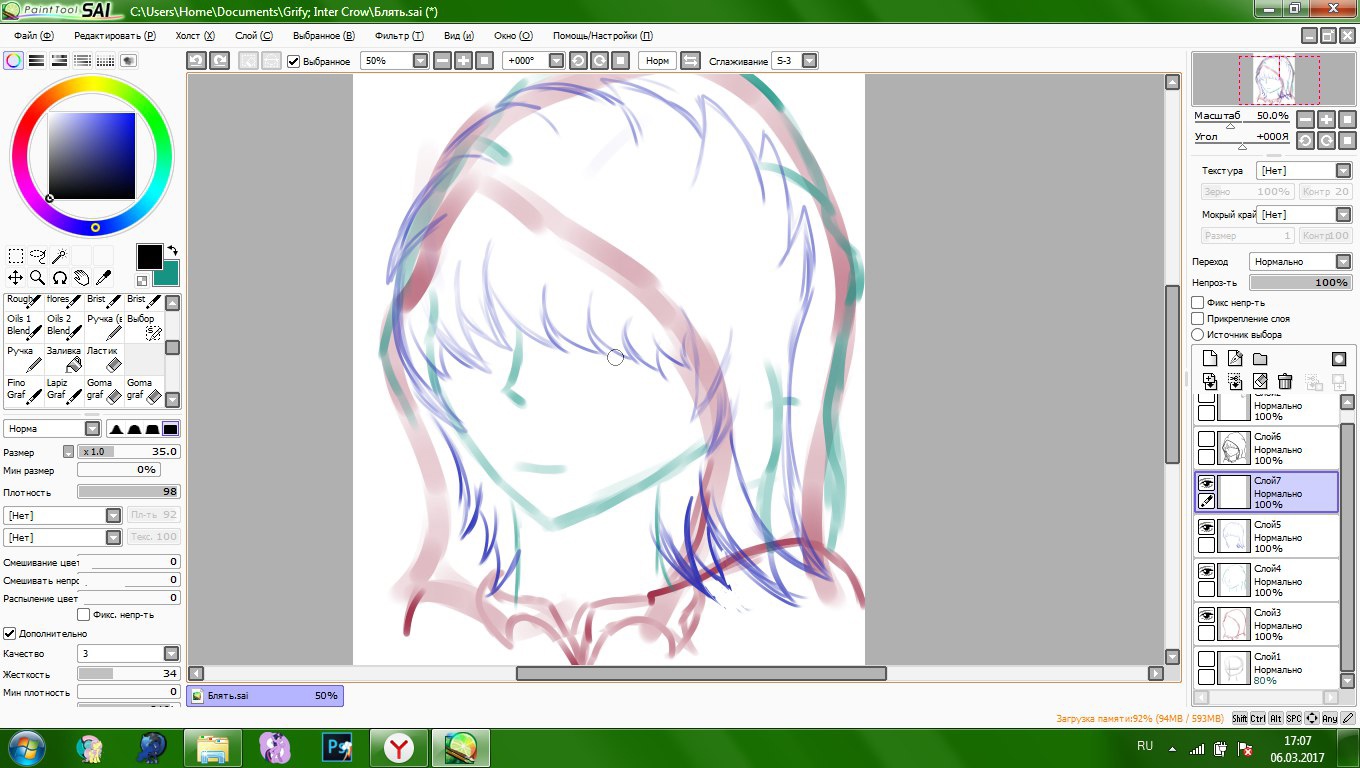
Task: Choose the Выбор selection pen tool
Action: (x=144, y=326)
